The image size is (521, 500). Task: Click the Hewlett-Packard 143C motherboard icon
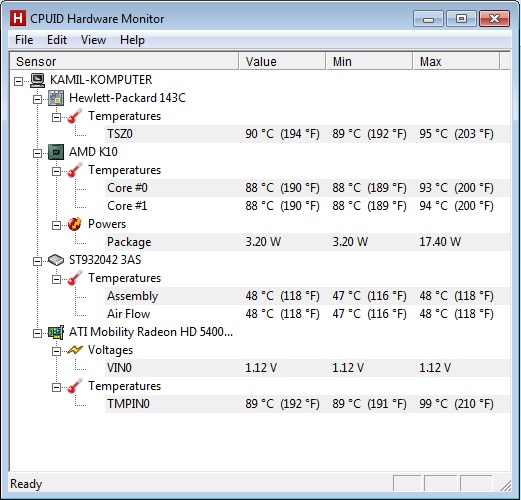pos(56,98)
